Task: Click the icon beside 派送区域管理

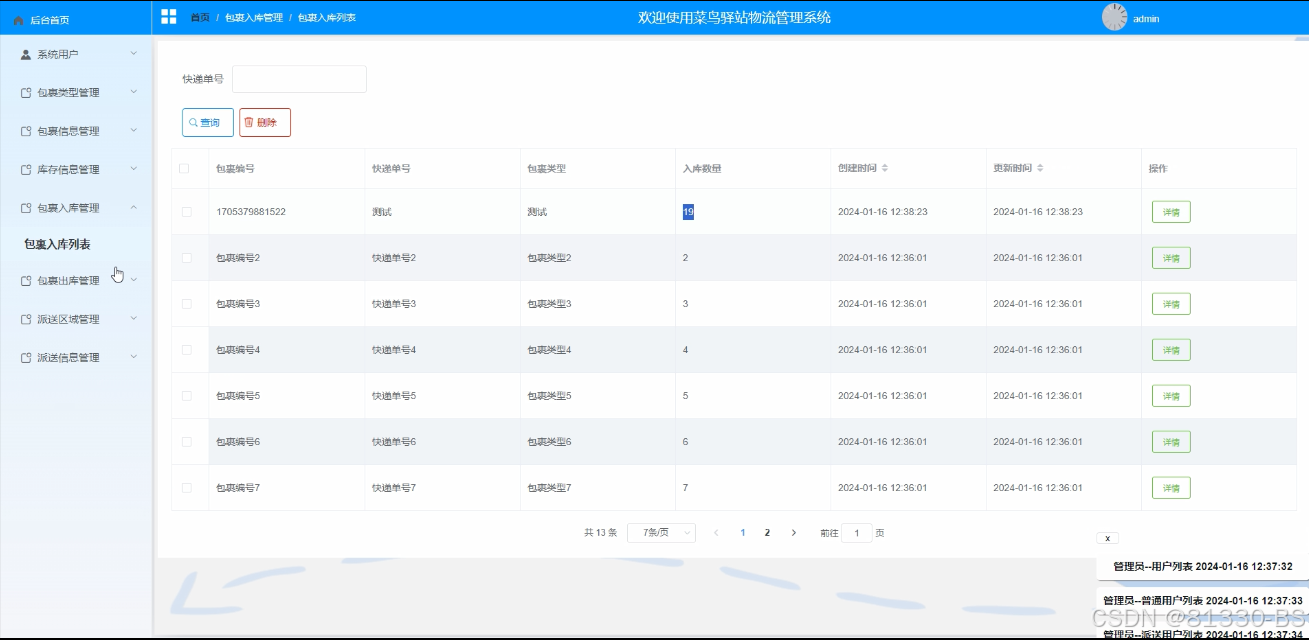Action: pyautogui.click(x=26, y=320)
